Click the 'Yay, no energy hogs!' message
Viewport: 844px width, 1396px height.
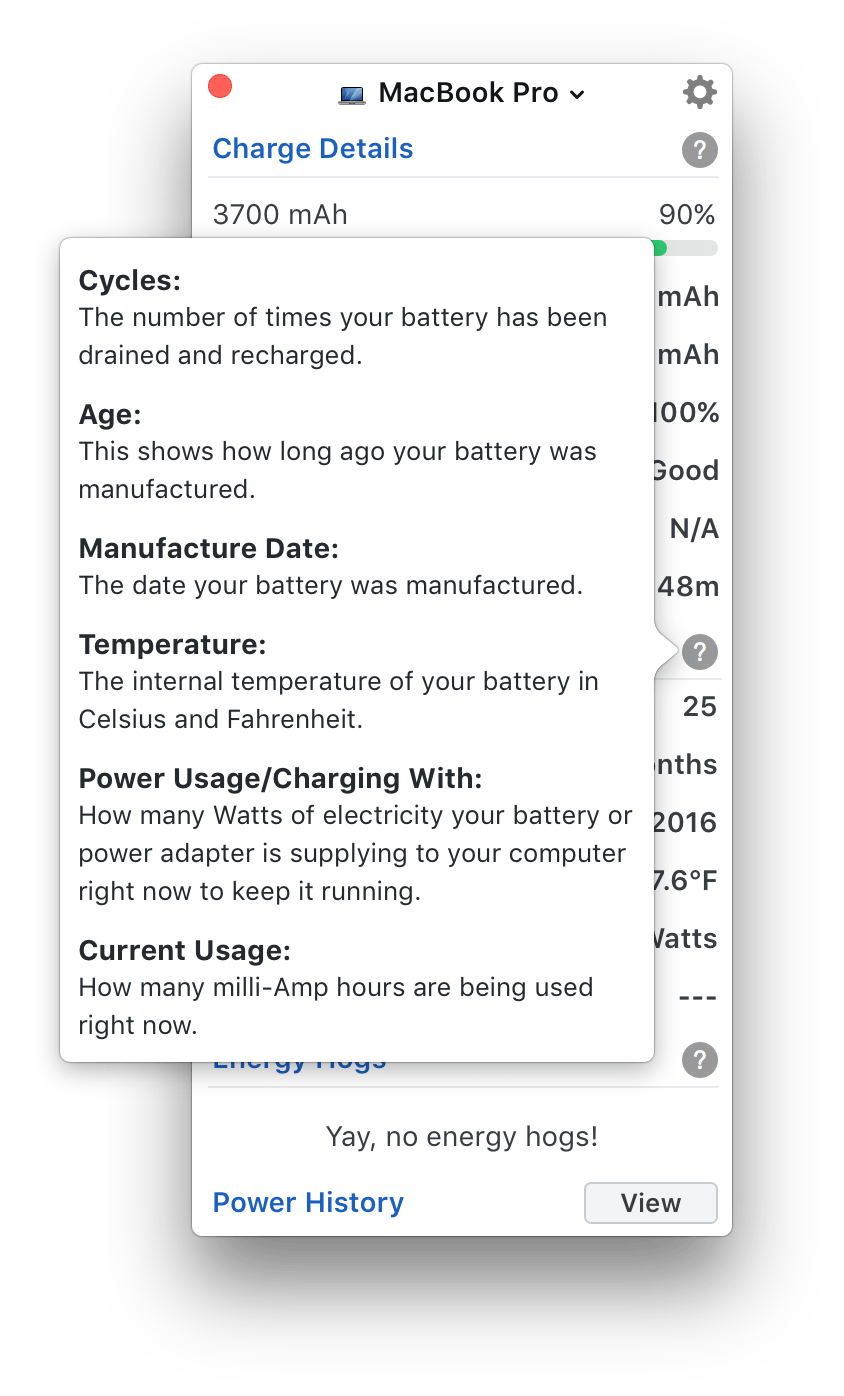click(x=462, y=1136)
